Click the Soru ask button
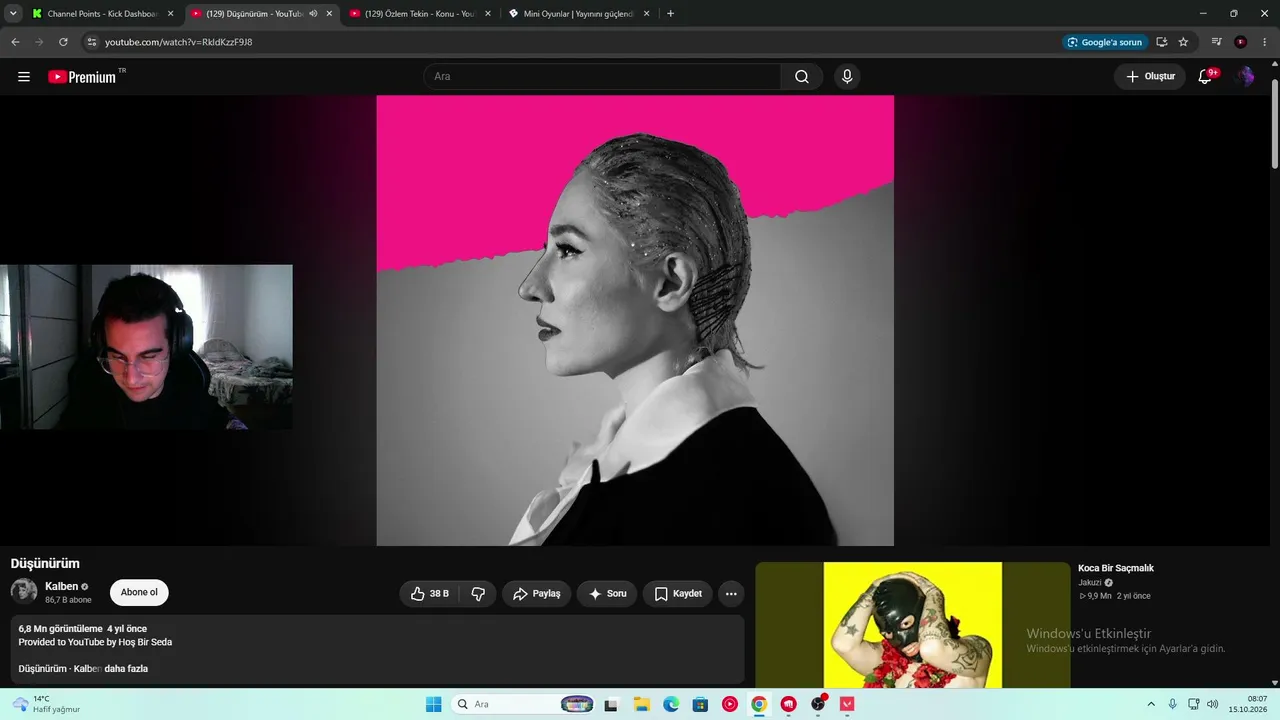The image size is (1280, 720). tap(607, 594)
